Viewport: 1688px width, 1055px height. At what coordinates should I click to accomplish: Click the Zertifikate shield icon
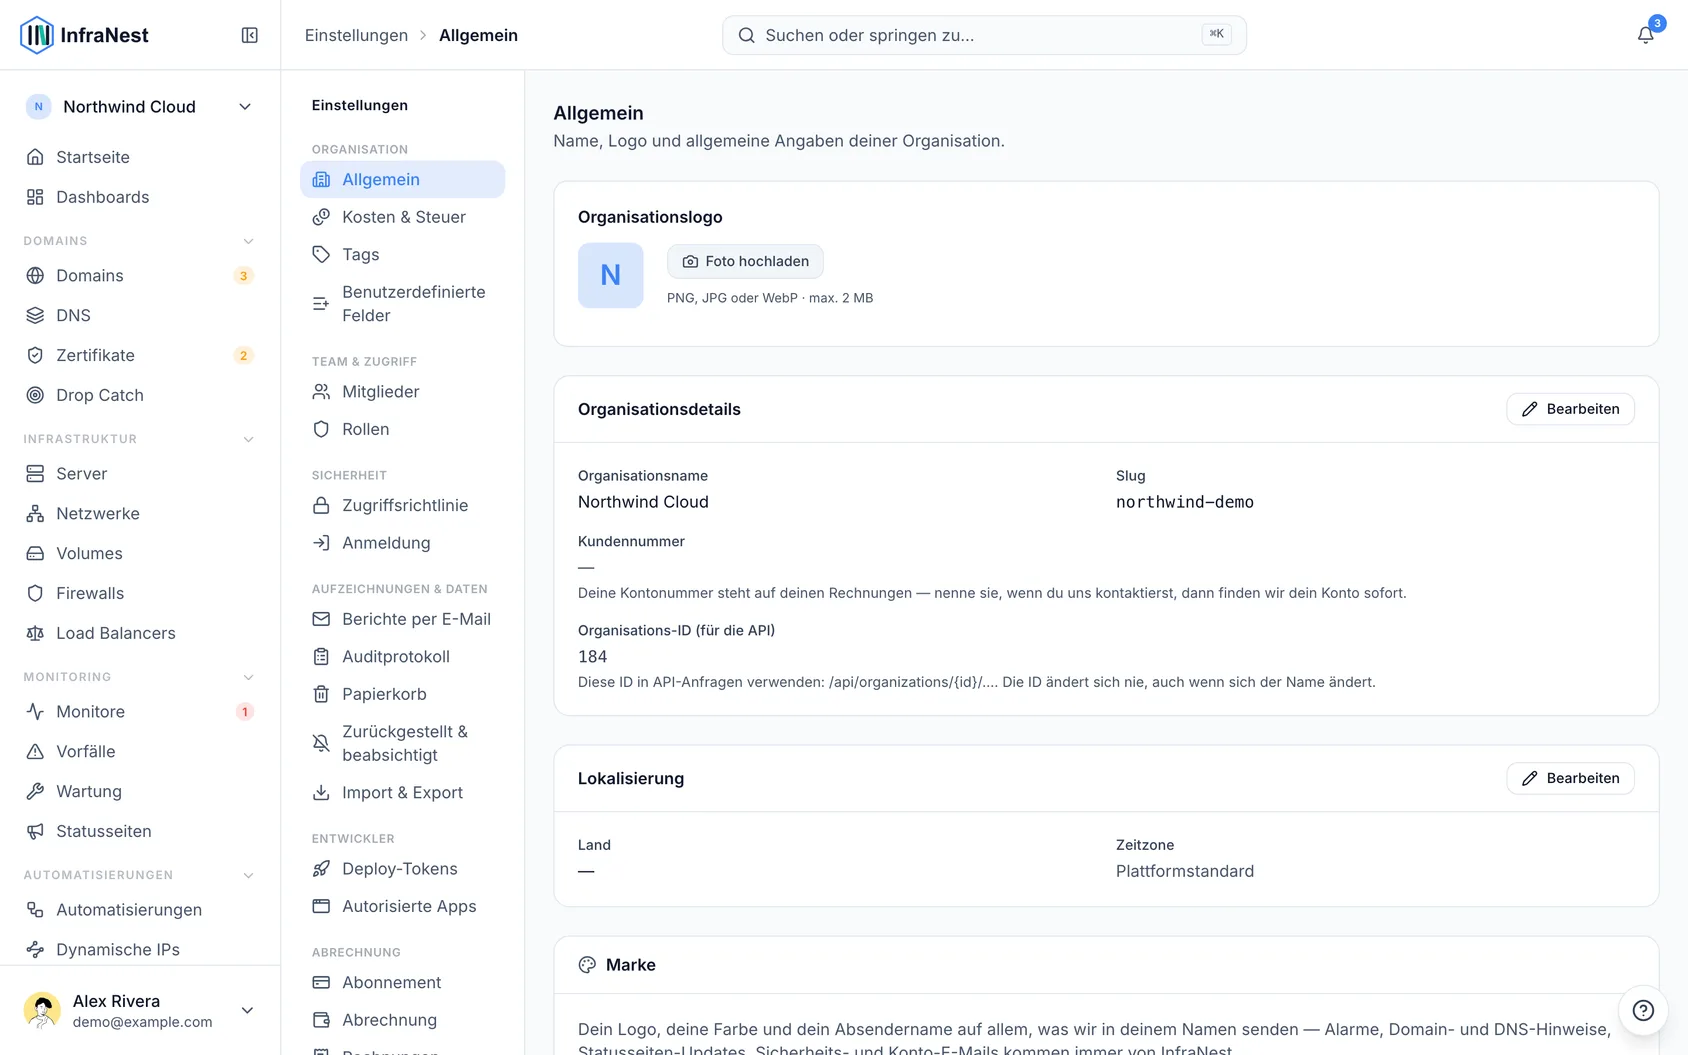35,356
